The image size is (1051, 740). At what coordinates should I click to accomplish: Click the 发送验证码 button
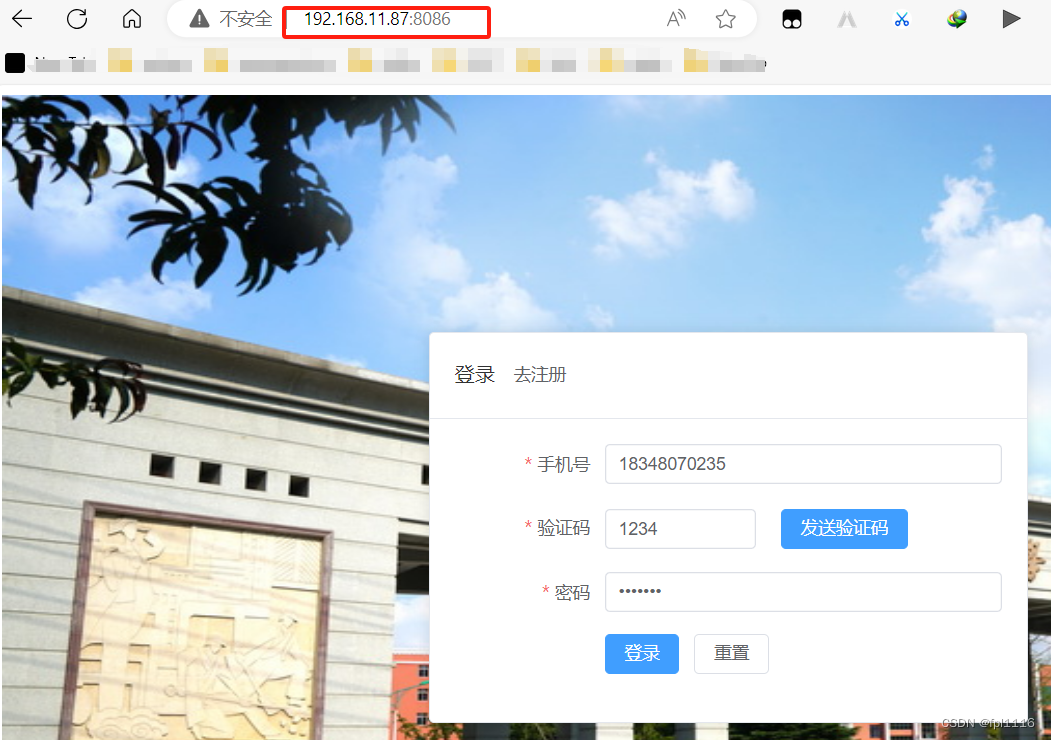[845, 529]
